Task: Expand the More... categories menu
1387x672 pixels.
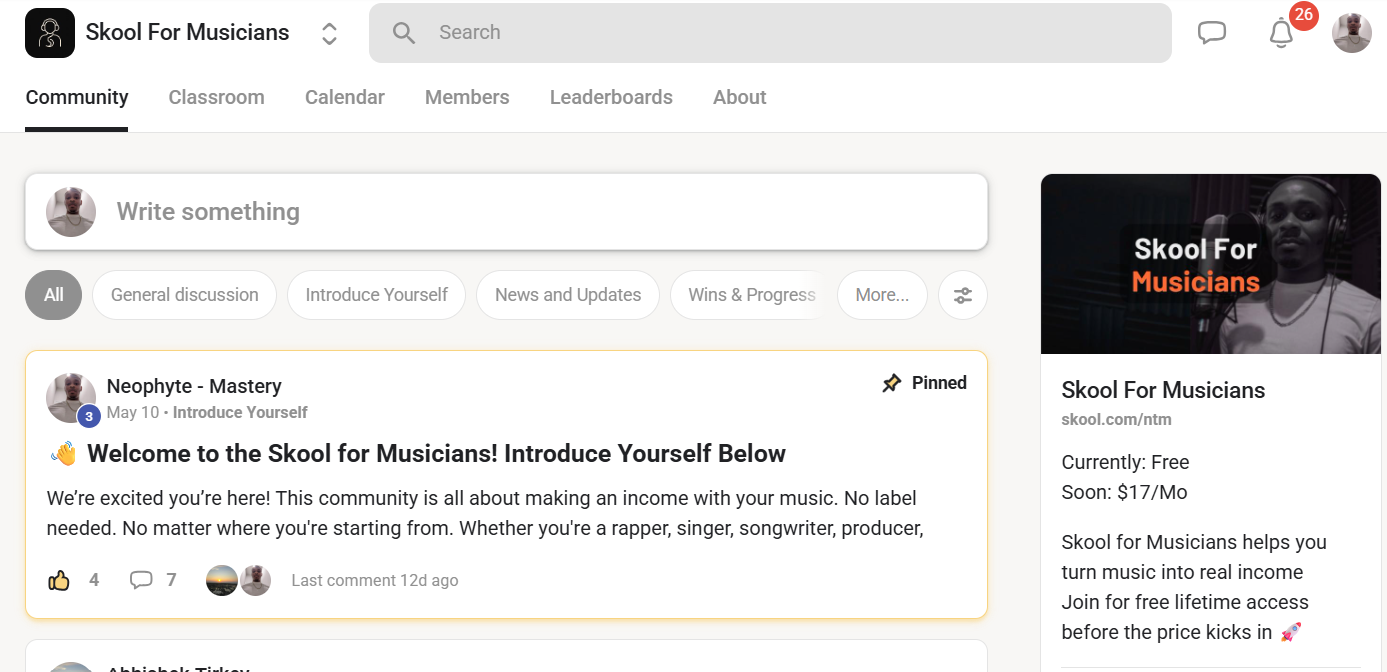Action: pos(882,295)
